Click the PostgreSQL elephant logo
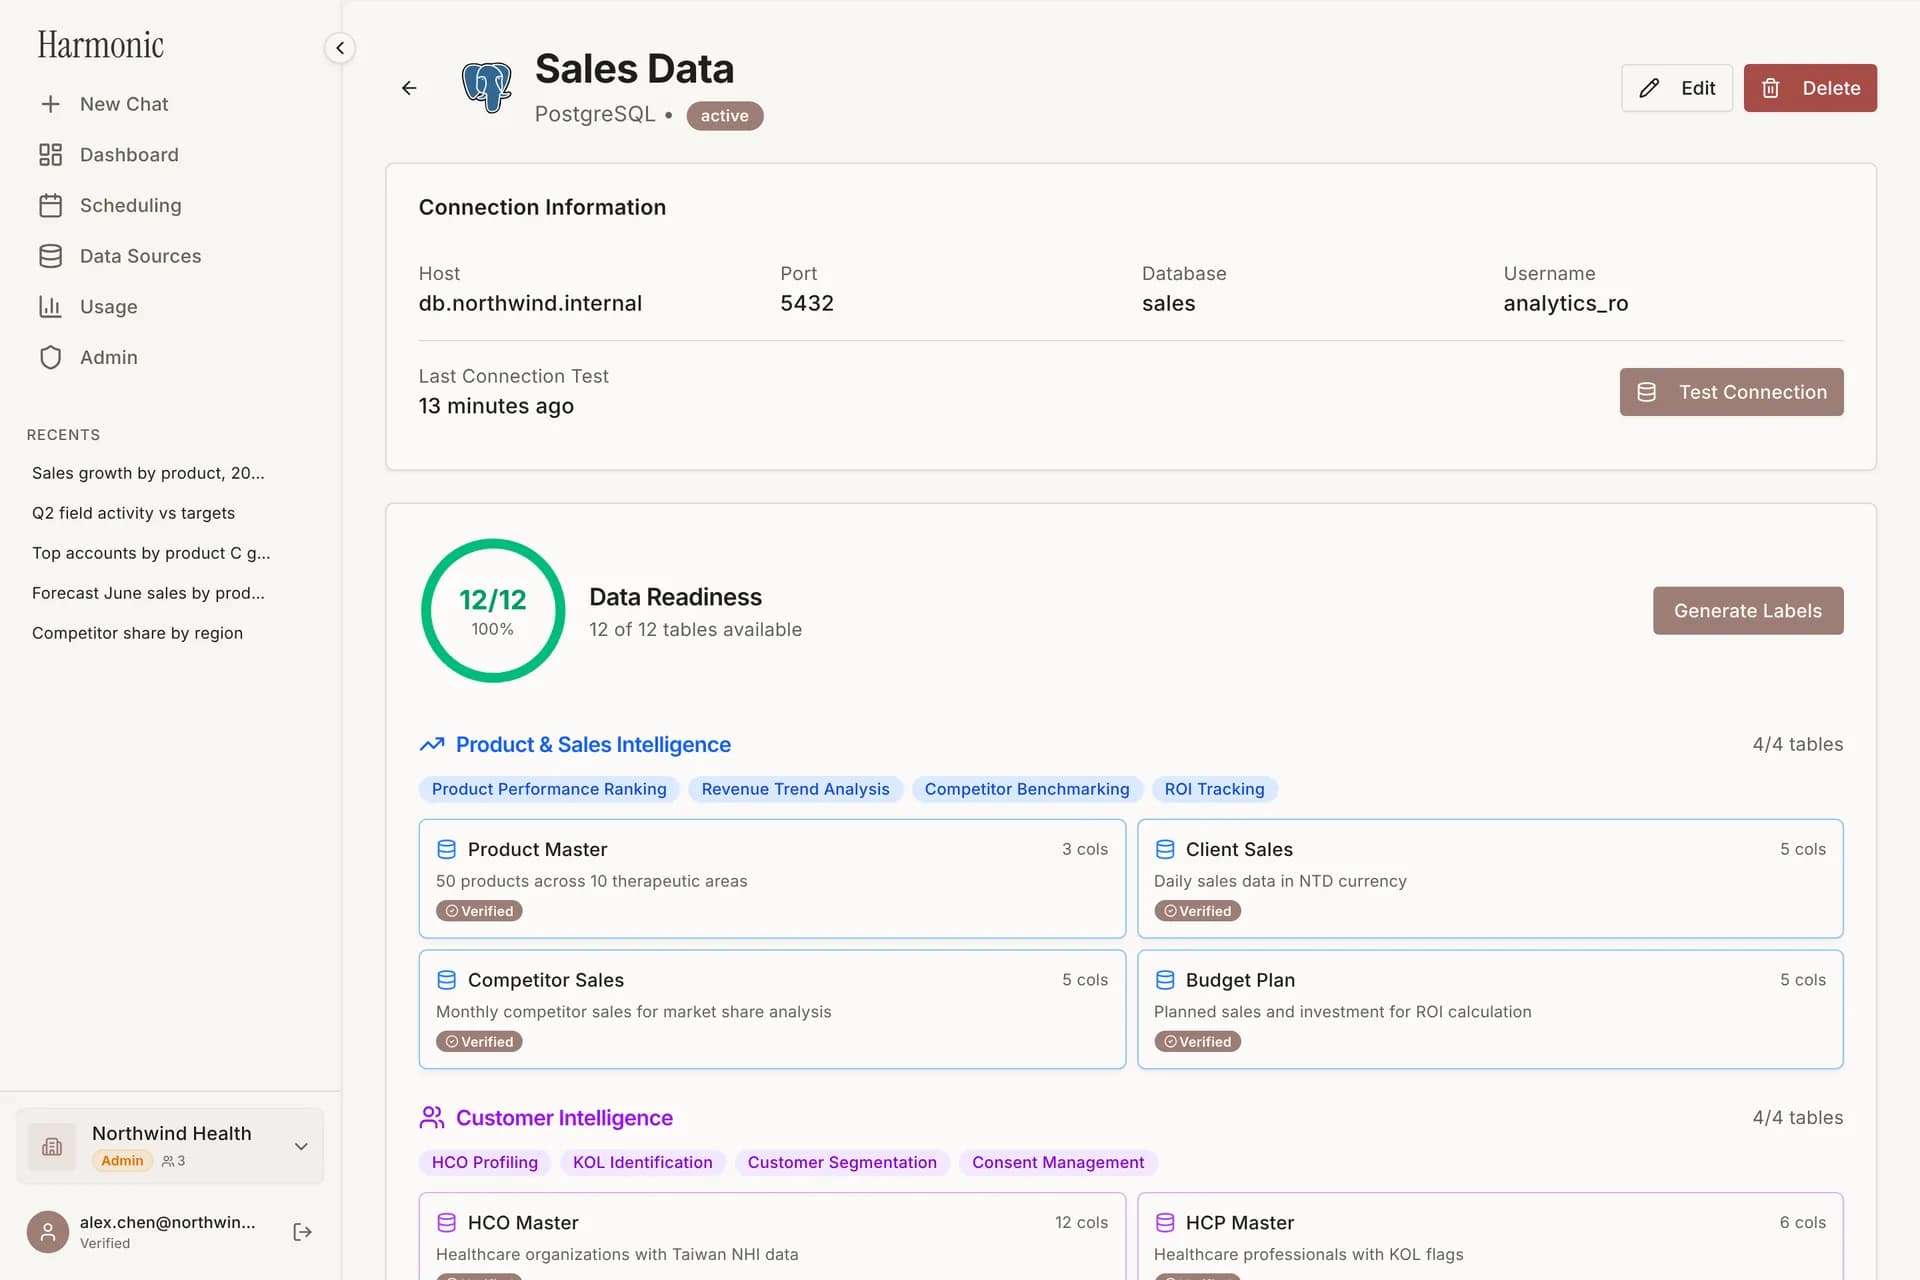This screenshot has height=1280, width=1920. coord(487,88)
